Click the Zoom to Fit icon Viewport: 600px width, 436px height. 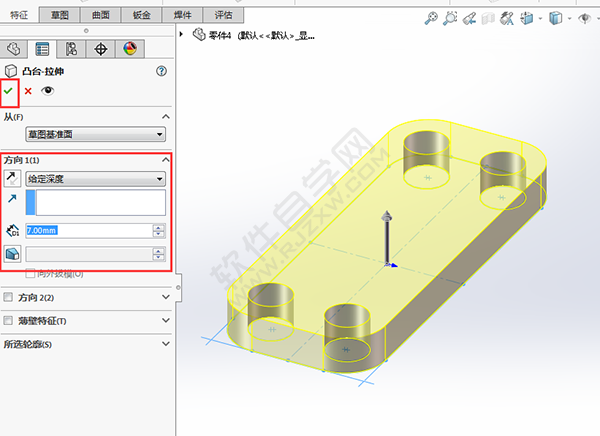pyautogui.click(x=431, y=18)
